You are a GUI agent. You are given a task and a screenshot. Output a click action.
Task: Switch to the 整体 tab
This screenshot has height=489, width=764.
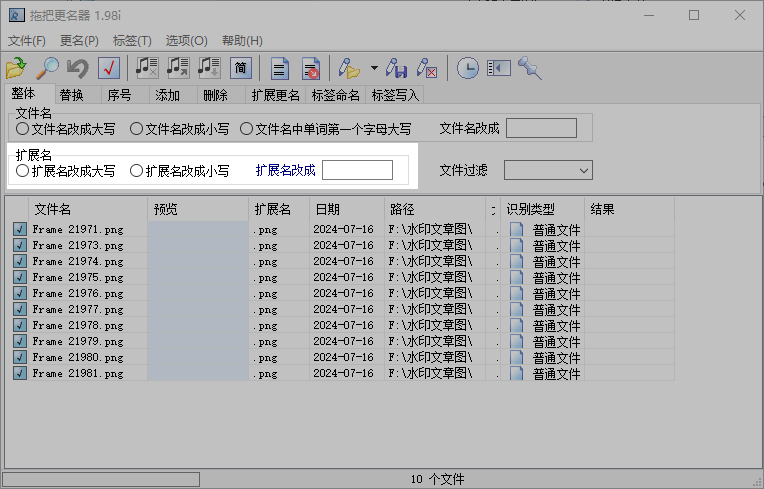(x=28, y=93)
